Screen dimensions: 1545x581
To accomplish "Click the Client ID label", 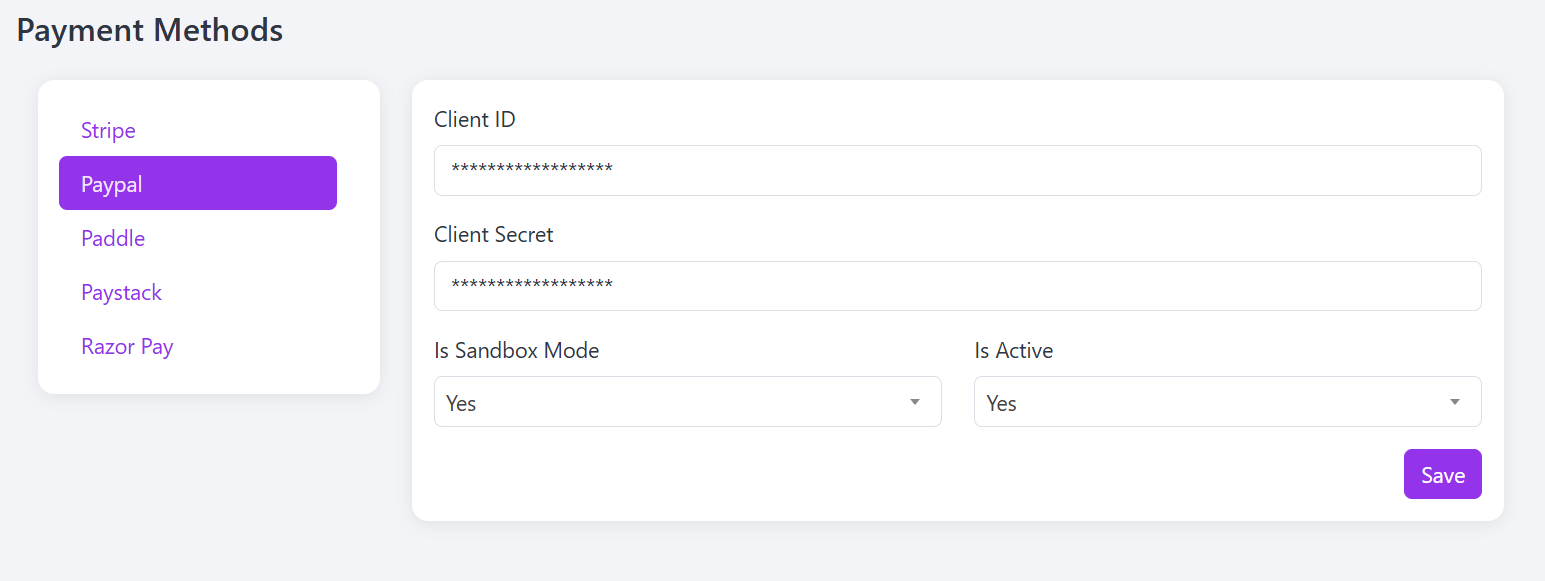I will (475, 119).
